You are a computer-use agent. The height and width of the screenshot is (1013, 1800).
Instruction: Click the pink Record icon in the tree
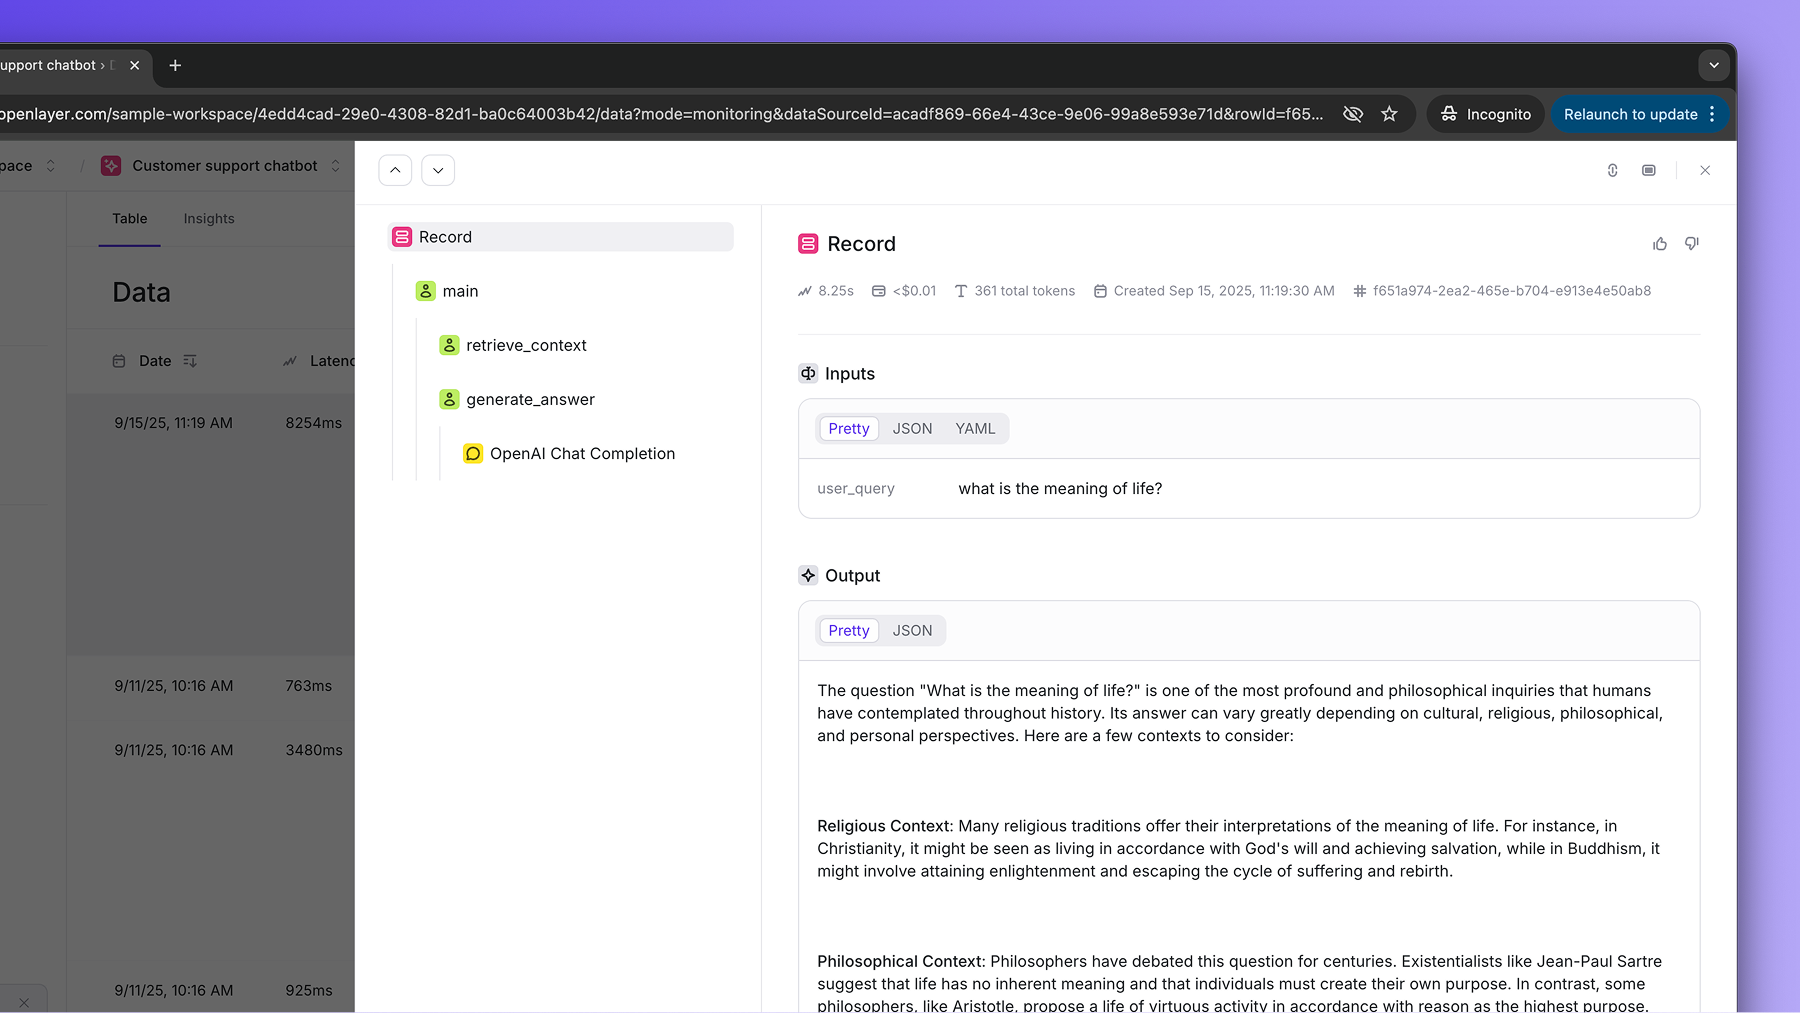click(402, 237)
